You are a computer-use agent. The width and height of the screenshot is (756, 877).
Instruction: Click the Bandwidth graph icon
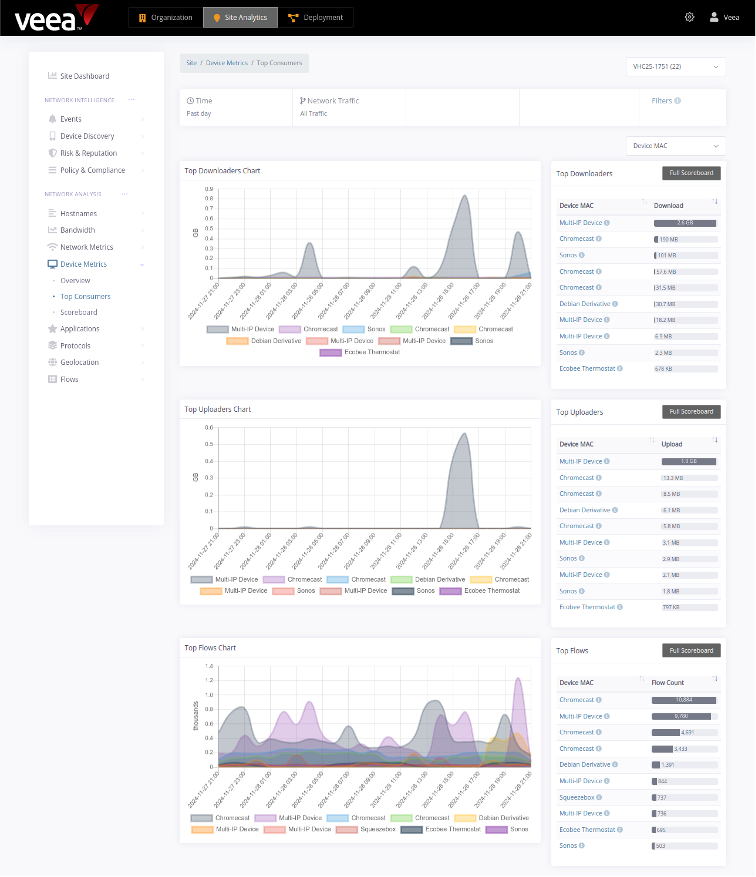pos(52,230)
